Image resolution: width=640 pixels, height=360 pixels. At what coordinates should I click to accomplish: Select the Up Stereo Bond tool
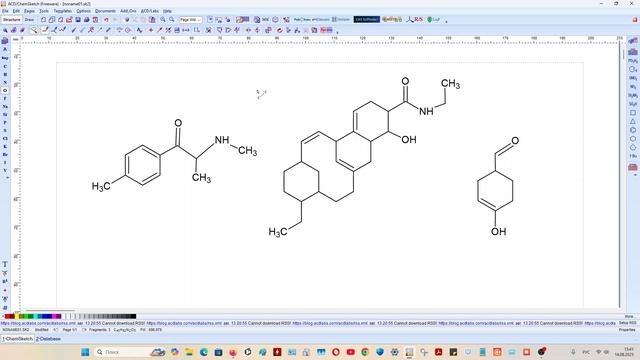[x=73, y=30]
